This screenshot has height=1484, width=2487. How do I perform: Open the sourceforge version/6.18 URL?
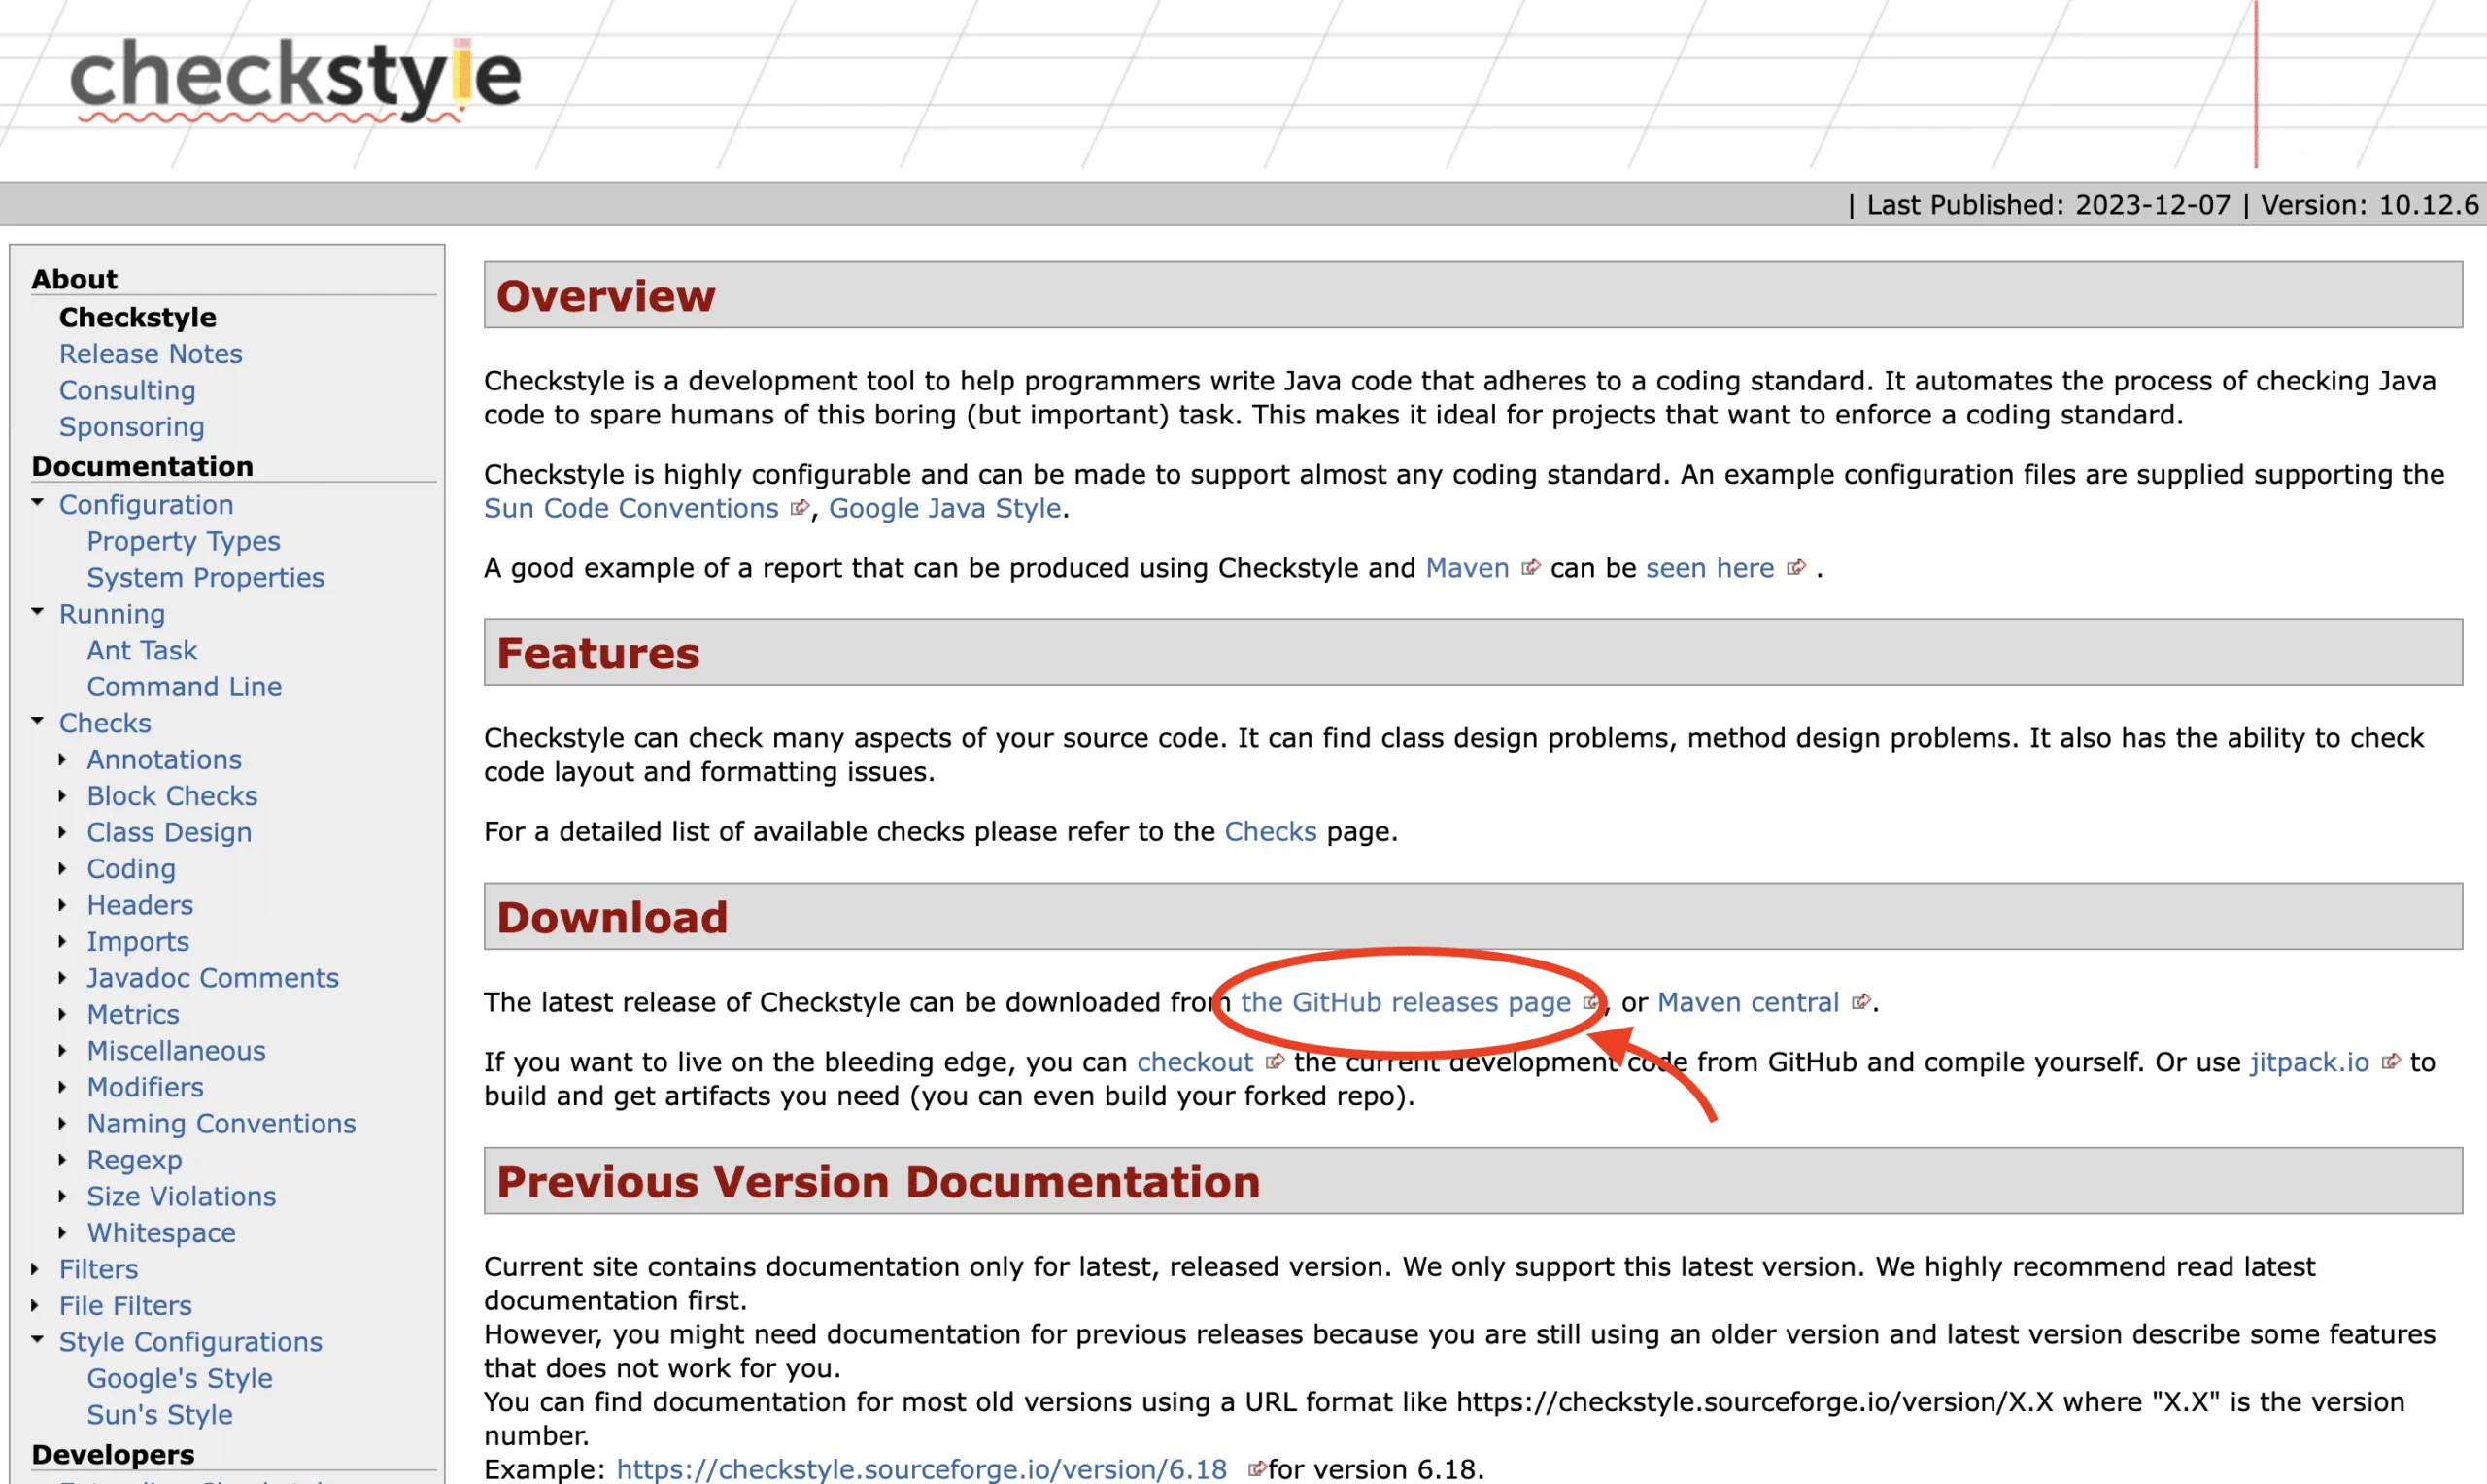pyautogui.click(x=921, y=1470)
